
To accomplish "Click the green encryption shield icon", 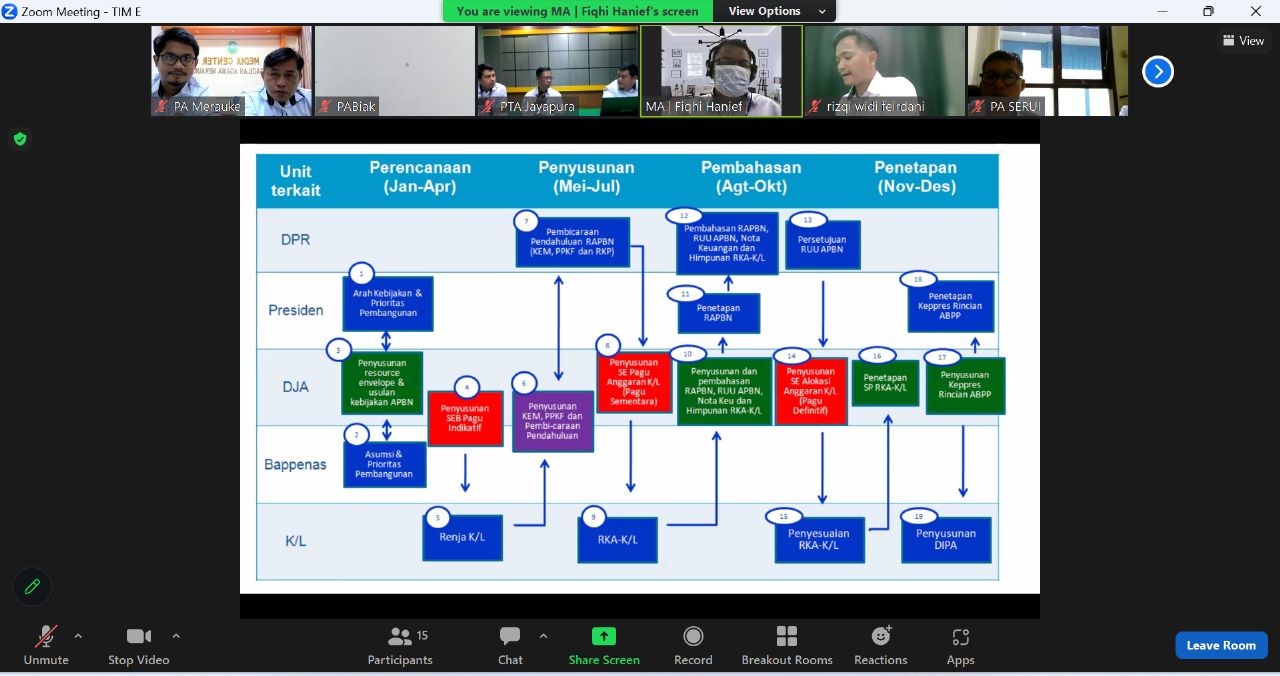I will click(19, 139).
